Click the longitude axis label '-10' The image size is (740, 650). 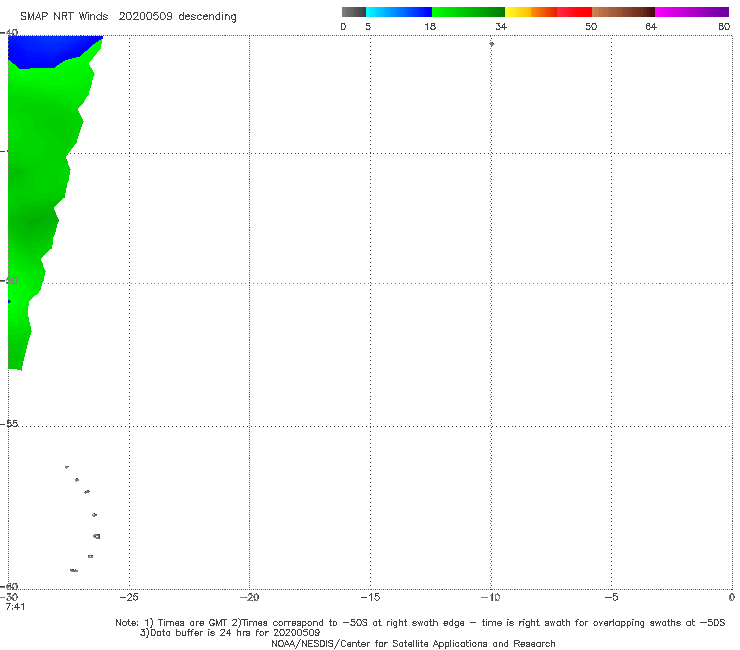pos(490,597)
